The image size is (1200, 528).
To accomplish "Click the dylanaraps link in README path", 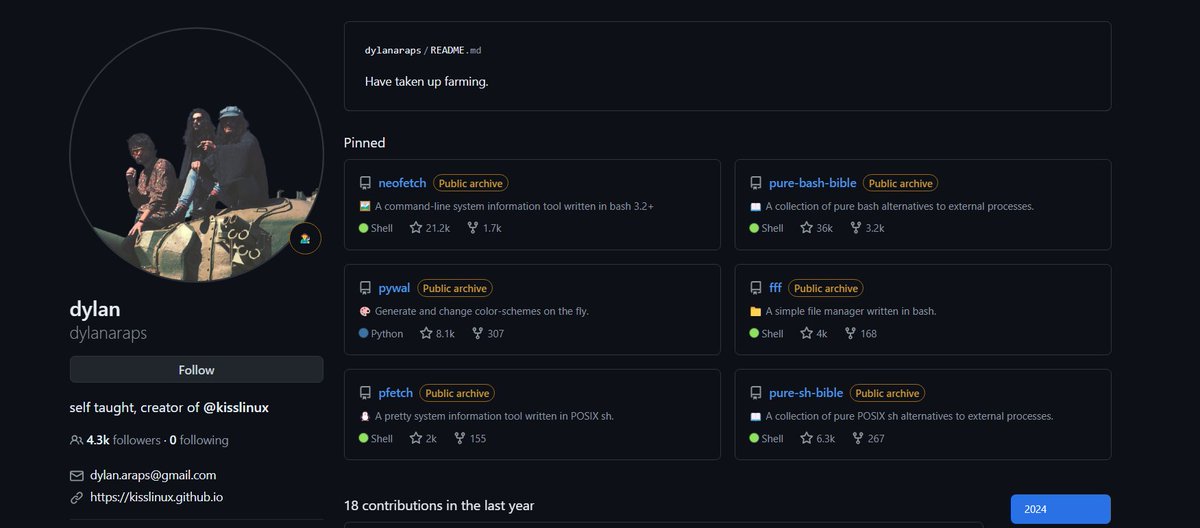I will (x=393, y=50).
